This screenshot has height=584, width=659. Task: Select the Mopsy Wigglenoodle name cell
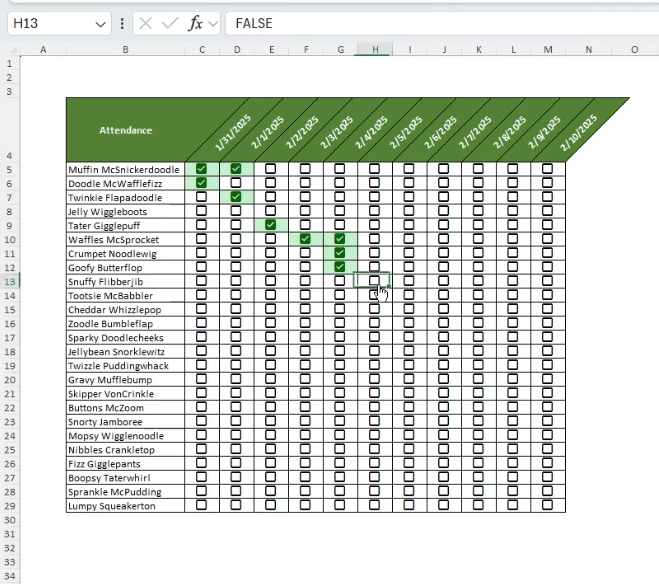(x=125, y=435)
